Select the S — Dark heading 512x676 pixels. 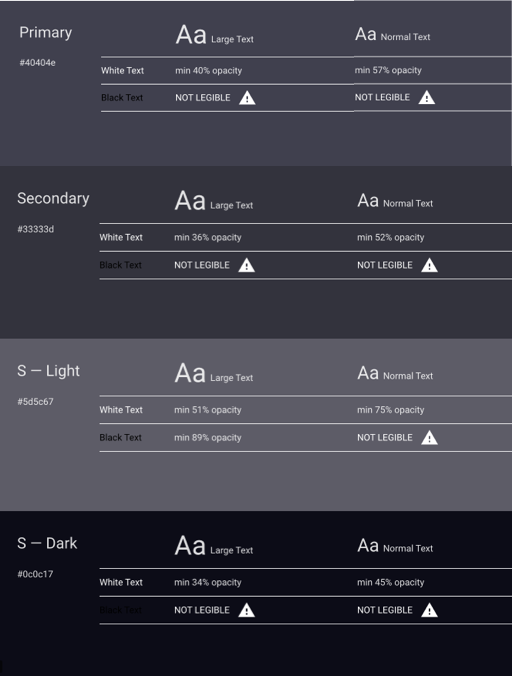click(x=47, y=543)
